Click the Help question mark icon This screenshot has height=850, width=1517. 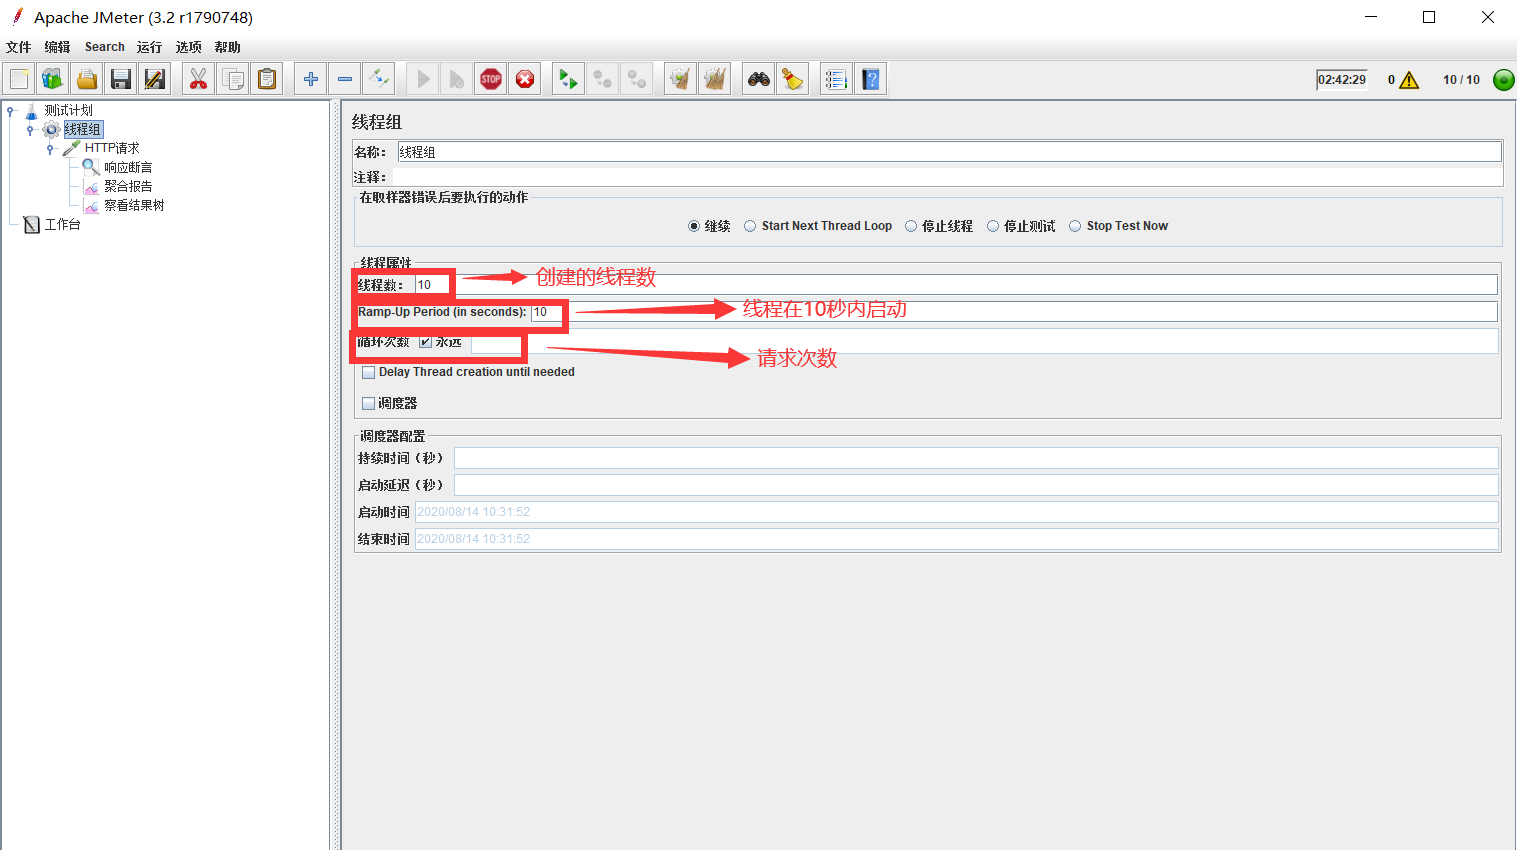871,79
